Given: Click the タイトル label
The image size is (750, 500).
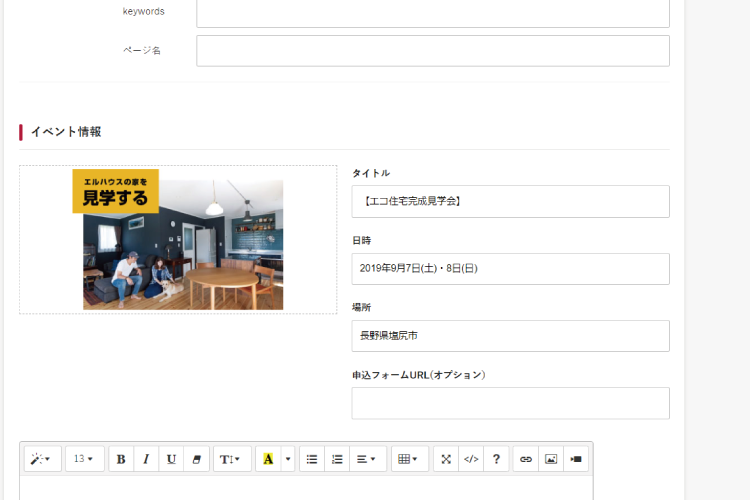Looking at the screenshot, I should [371, 173].
